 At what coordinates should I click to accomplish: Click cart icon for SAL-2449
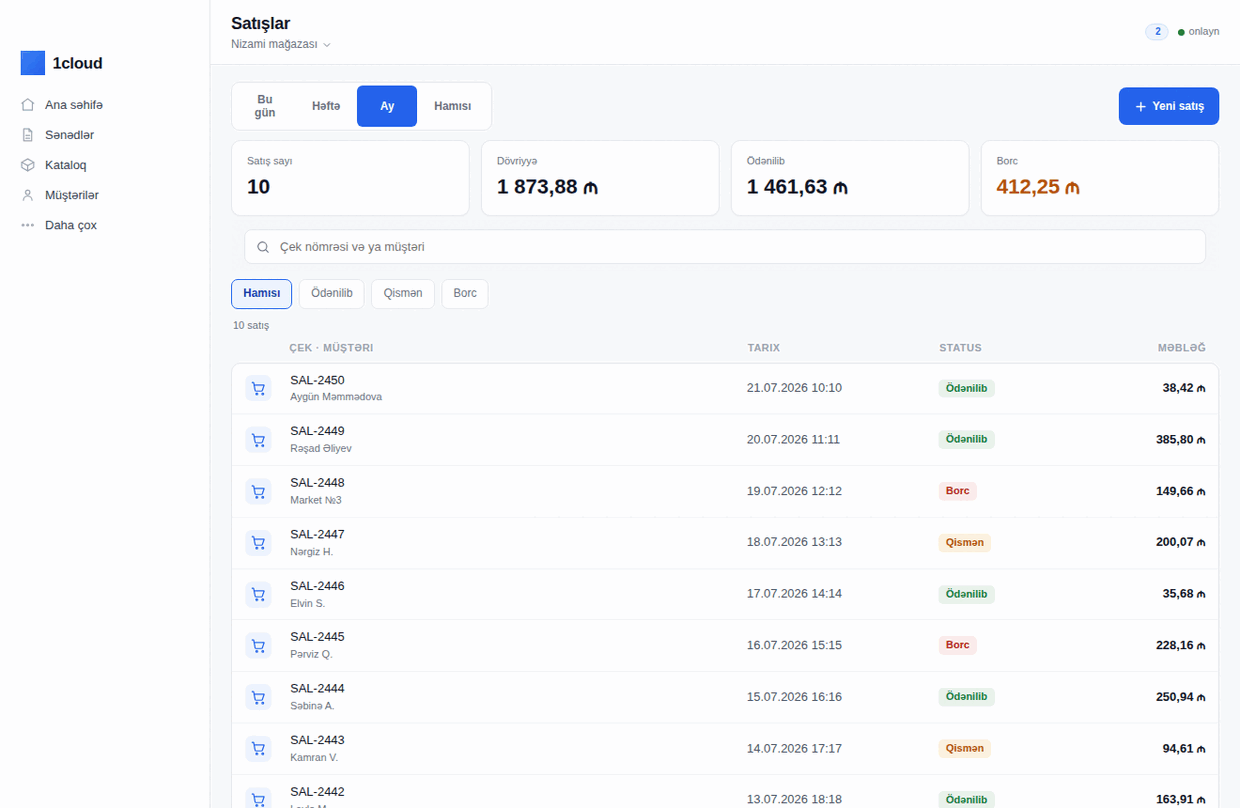[258, 440]
